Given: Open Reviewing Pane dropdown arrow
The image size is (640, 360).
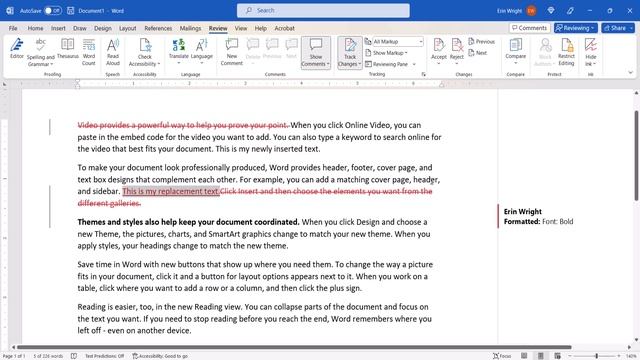Looking at the screenshot, I should (x=414, y=64).
